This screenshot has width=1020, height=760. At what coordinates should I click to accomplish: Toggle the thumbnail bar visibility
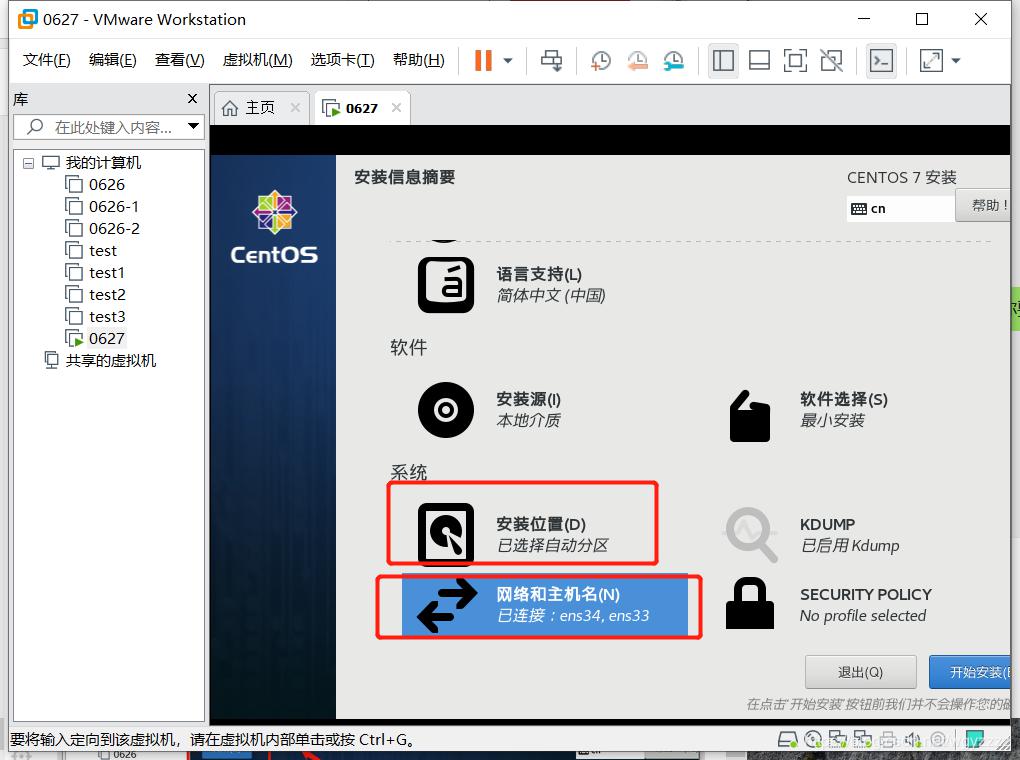759,60
